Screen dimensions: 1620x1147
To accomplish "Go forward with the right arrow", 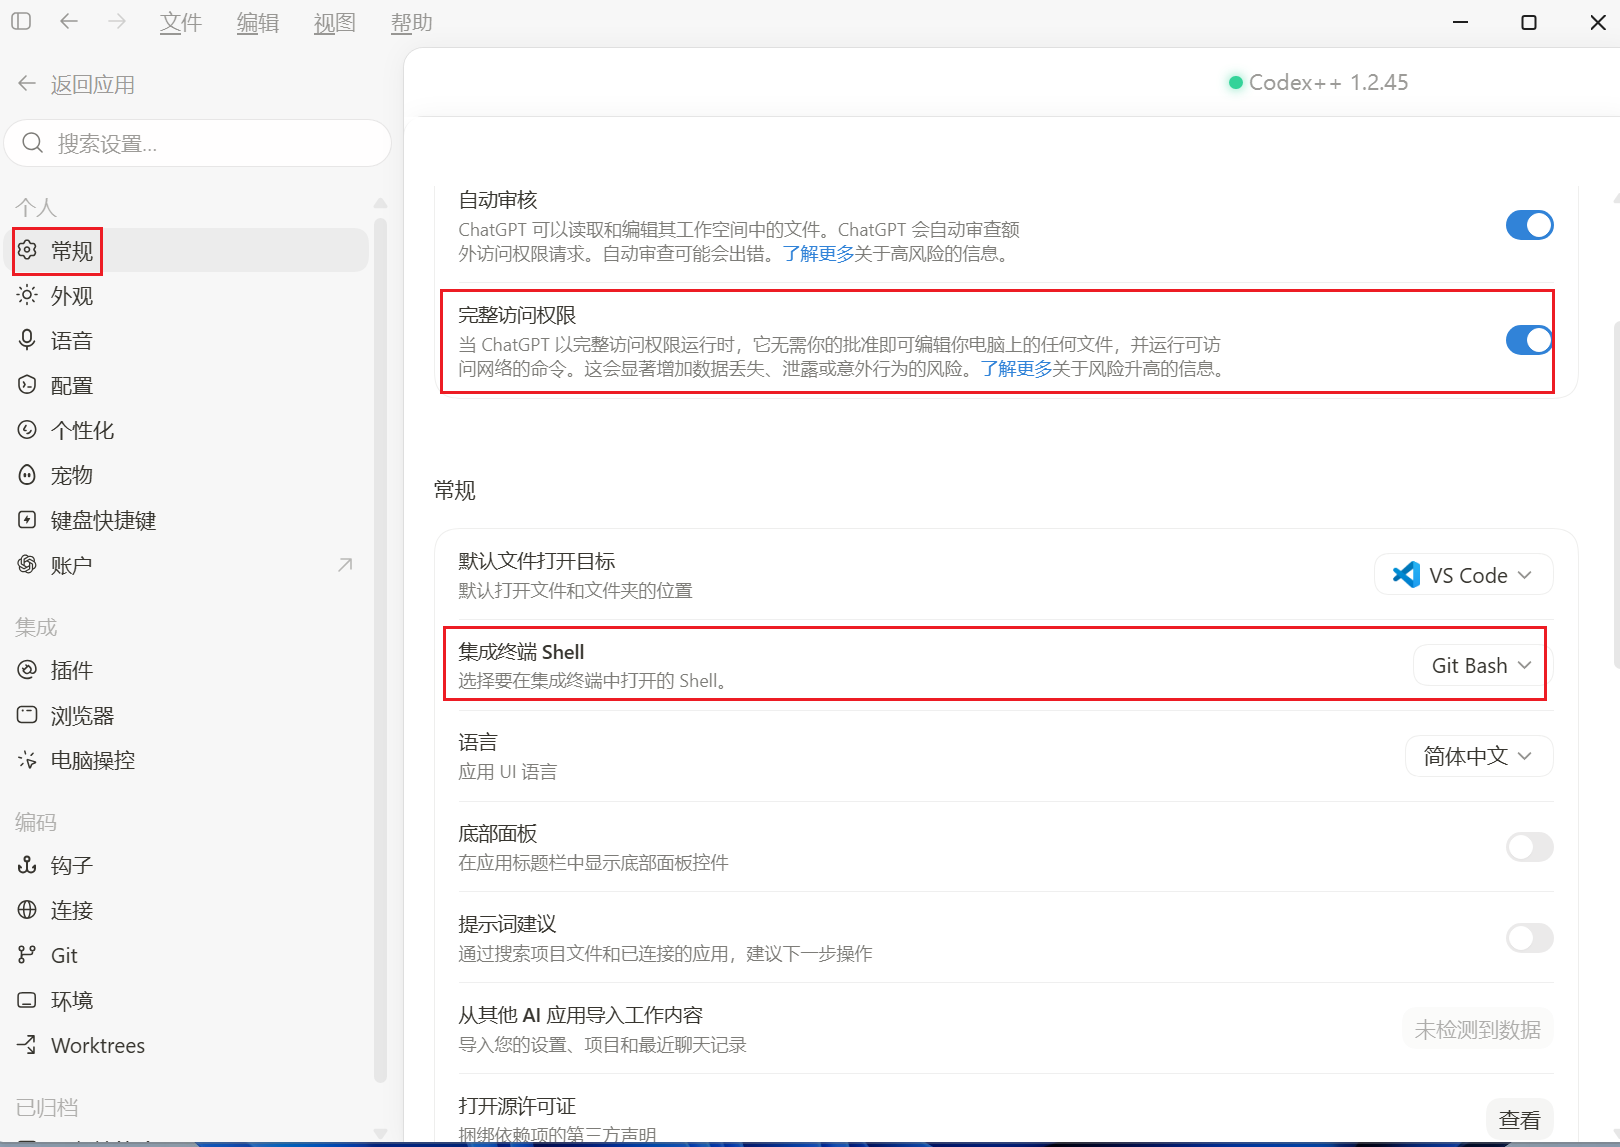I will click(117, 21).
